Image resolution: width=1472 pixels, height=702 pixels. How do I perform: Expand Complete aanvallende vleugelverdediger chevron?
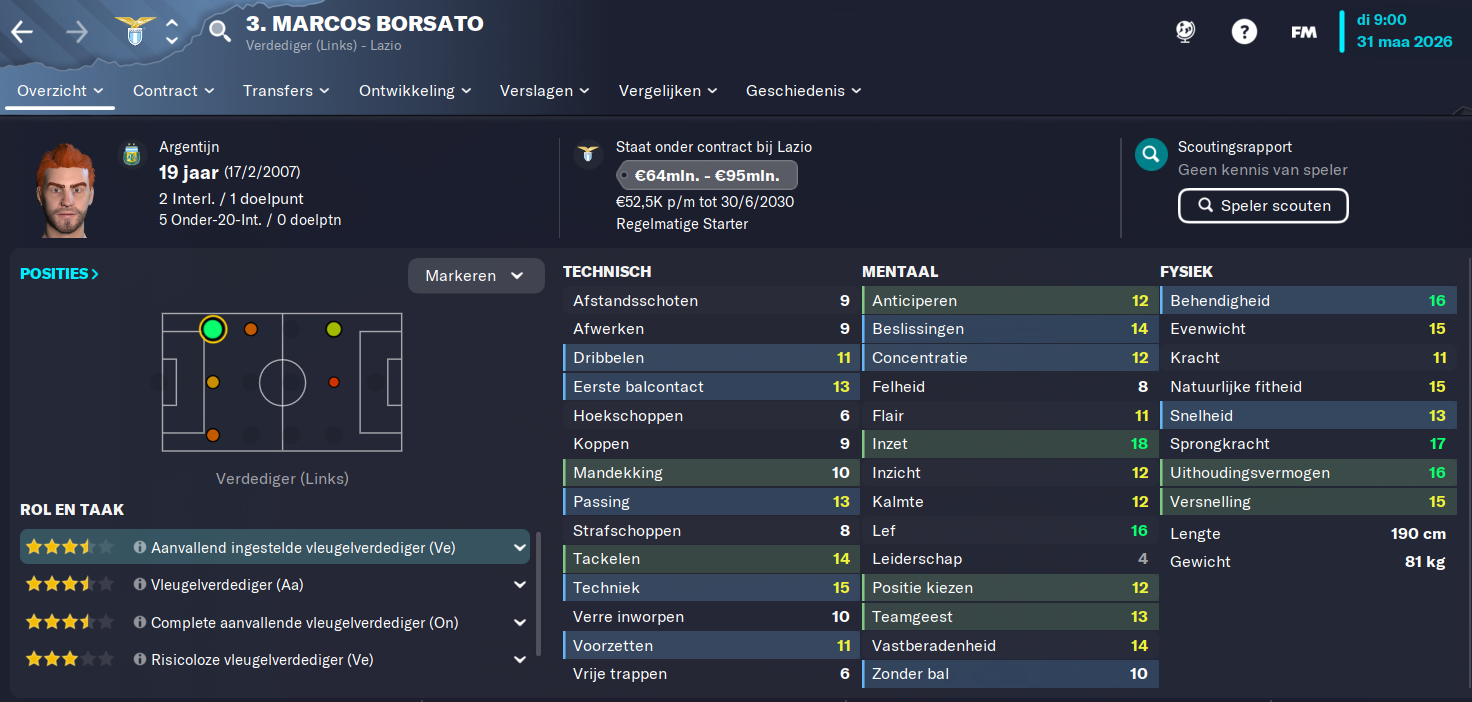point(520,623)
